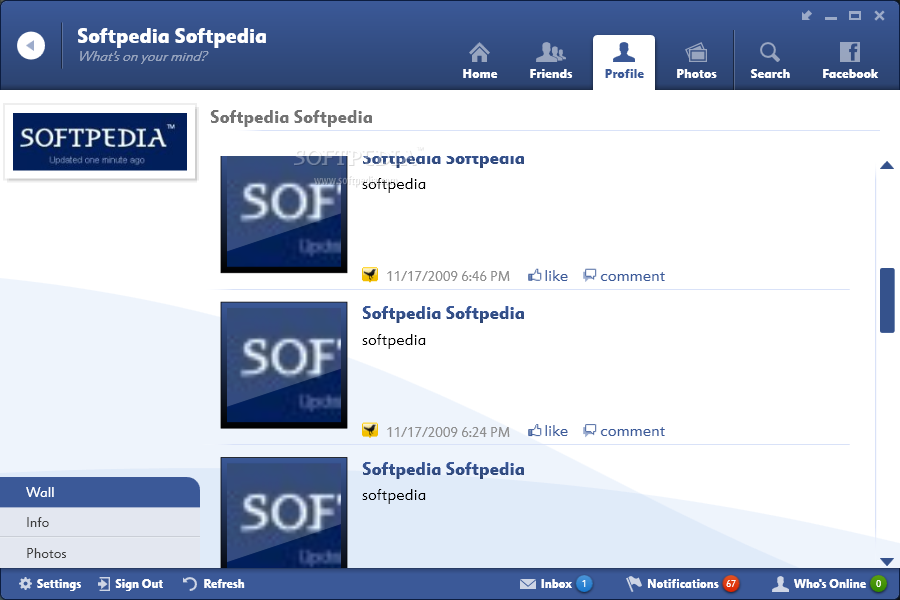Comment on the 6:24 PM post
Viewport: 900px width, 600px height.
click(624, 431)
